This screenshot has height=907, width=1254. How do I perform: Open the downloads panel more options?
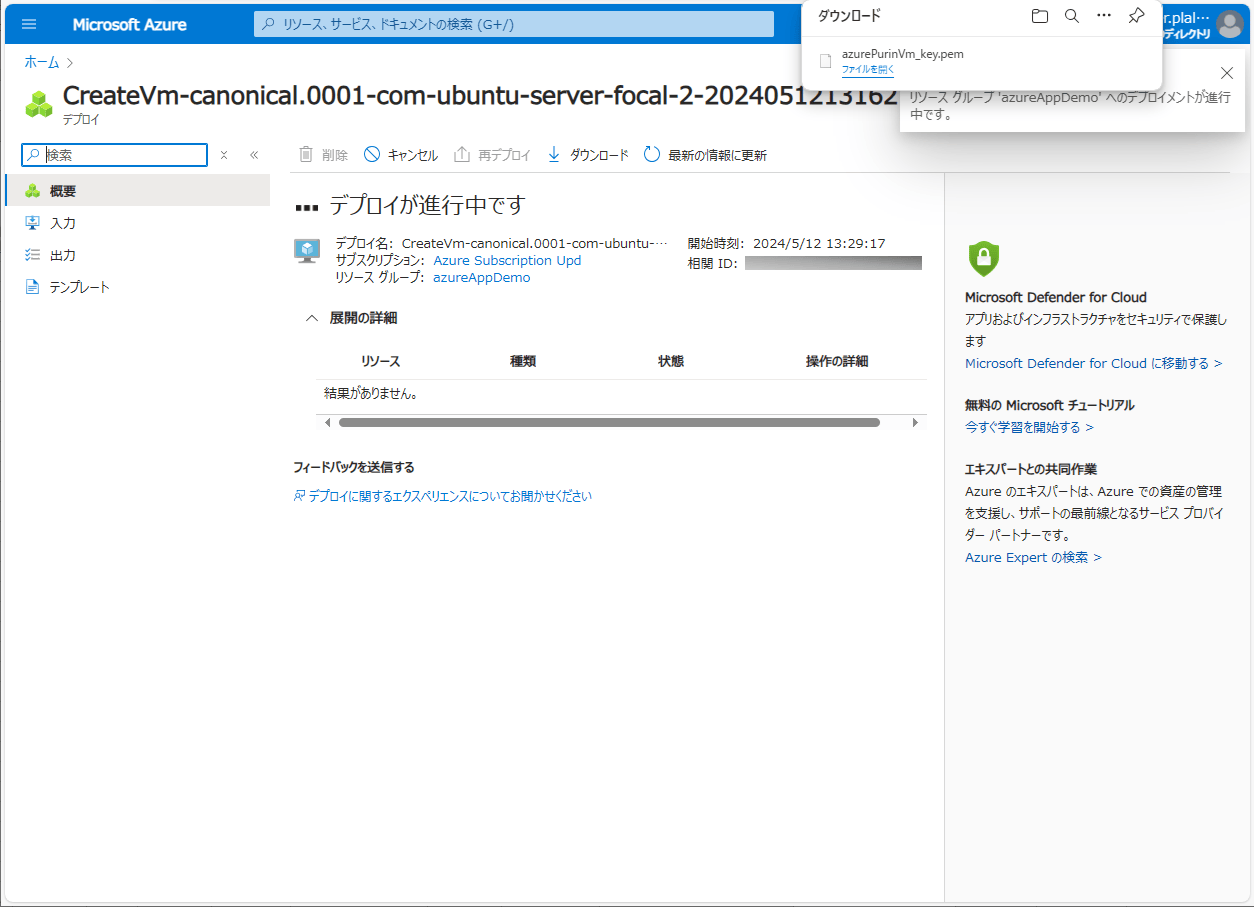pos(1104,16)
